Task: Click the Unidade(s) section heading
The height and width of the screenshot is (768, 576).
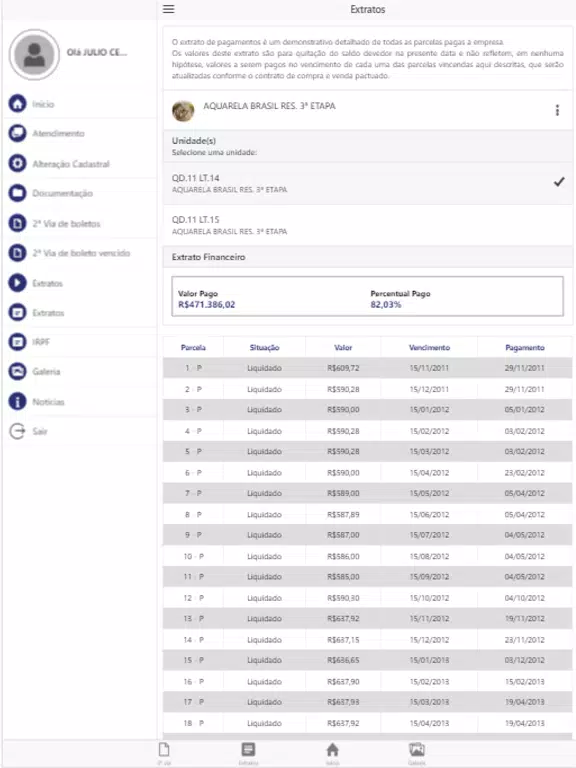Action: pyautogui.click(x=193, y=141)
